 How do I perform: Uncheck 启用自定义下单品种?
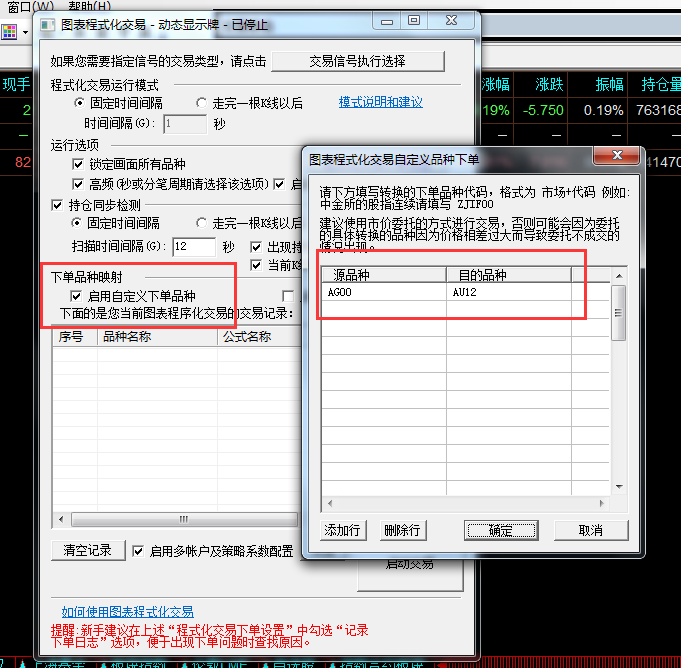78,296
